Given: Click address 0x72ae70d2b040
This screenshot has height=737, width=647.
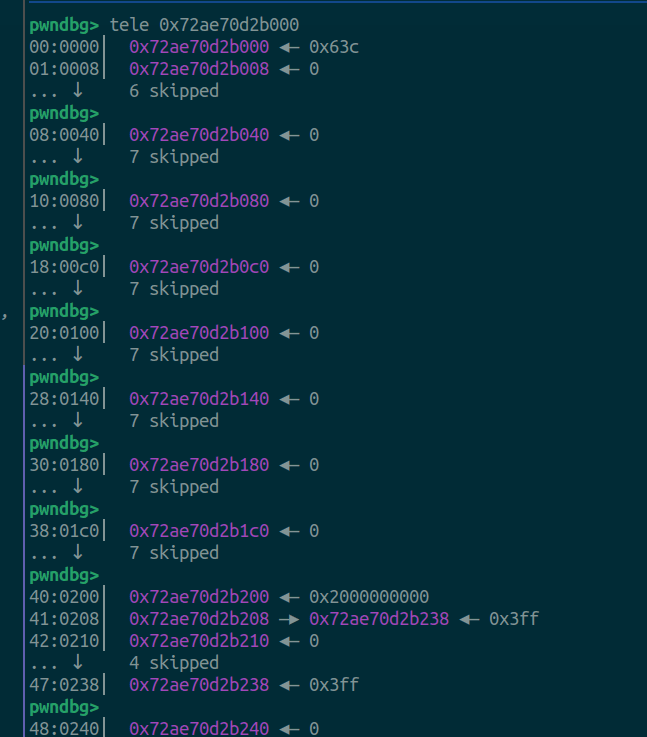Looking at the screenshot, I should click(x=199, y=135).
